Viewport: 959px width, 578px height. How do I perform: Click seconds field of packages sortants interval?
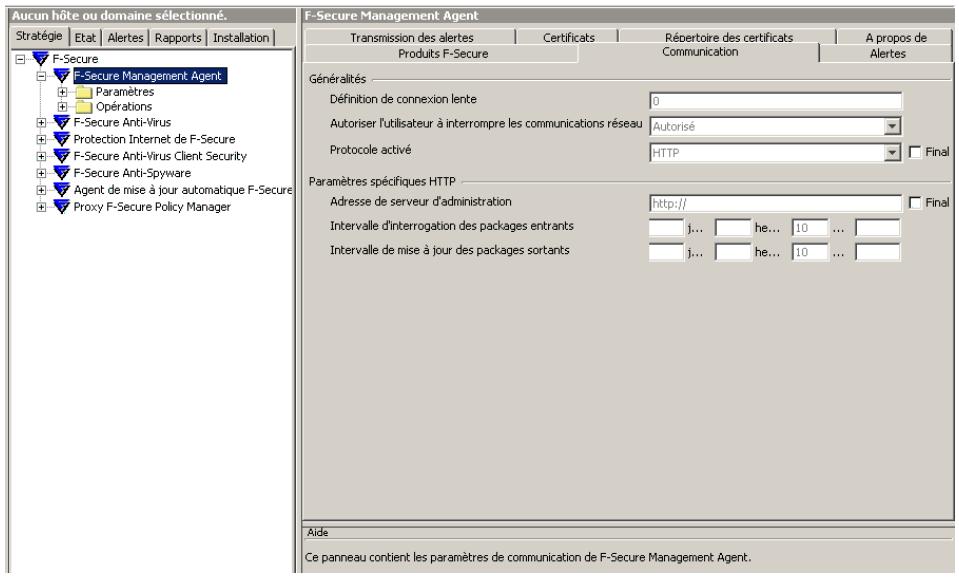(x=878, y=252)
